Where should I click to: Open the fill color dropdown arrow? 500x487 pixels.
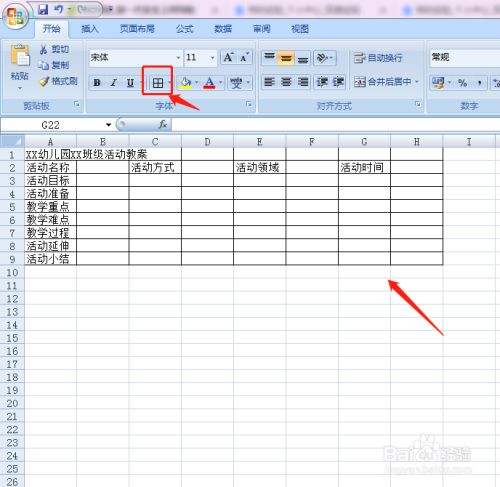[x=196, y=82]
